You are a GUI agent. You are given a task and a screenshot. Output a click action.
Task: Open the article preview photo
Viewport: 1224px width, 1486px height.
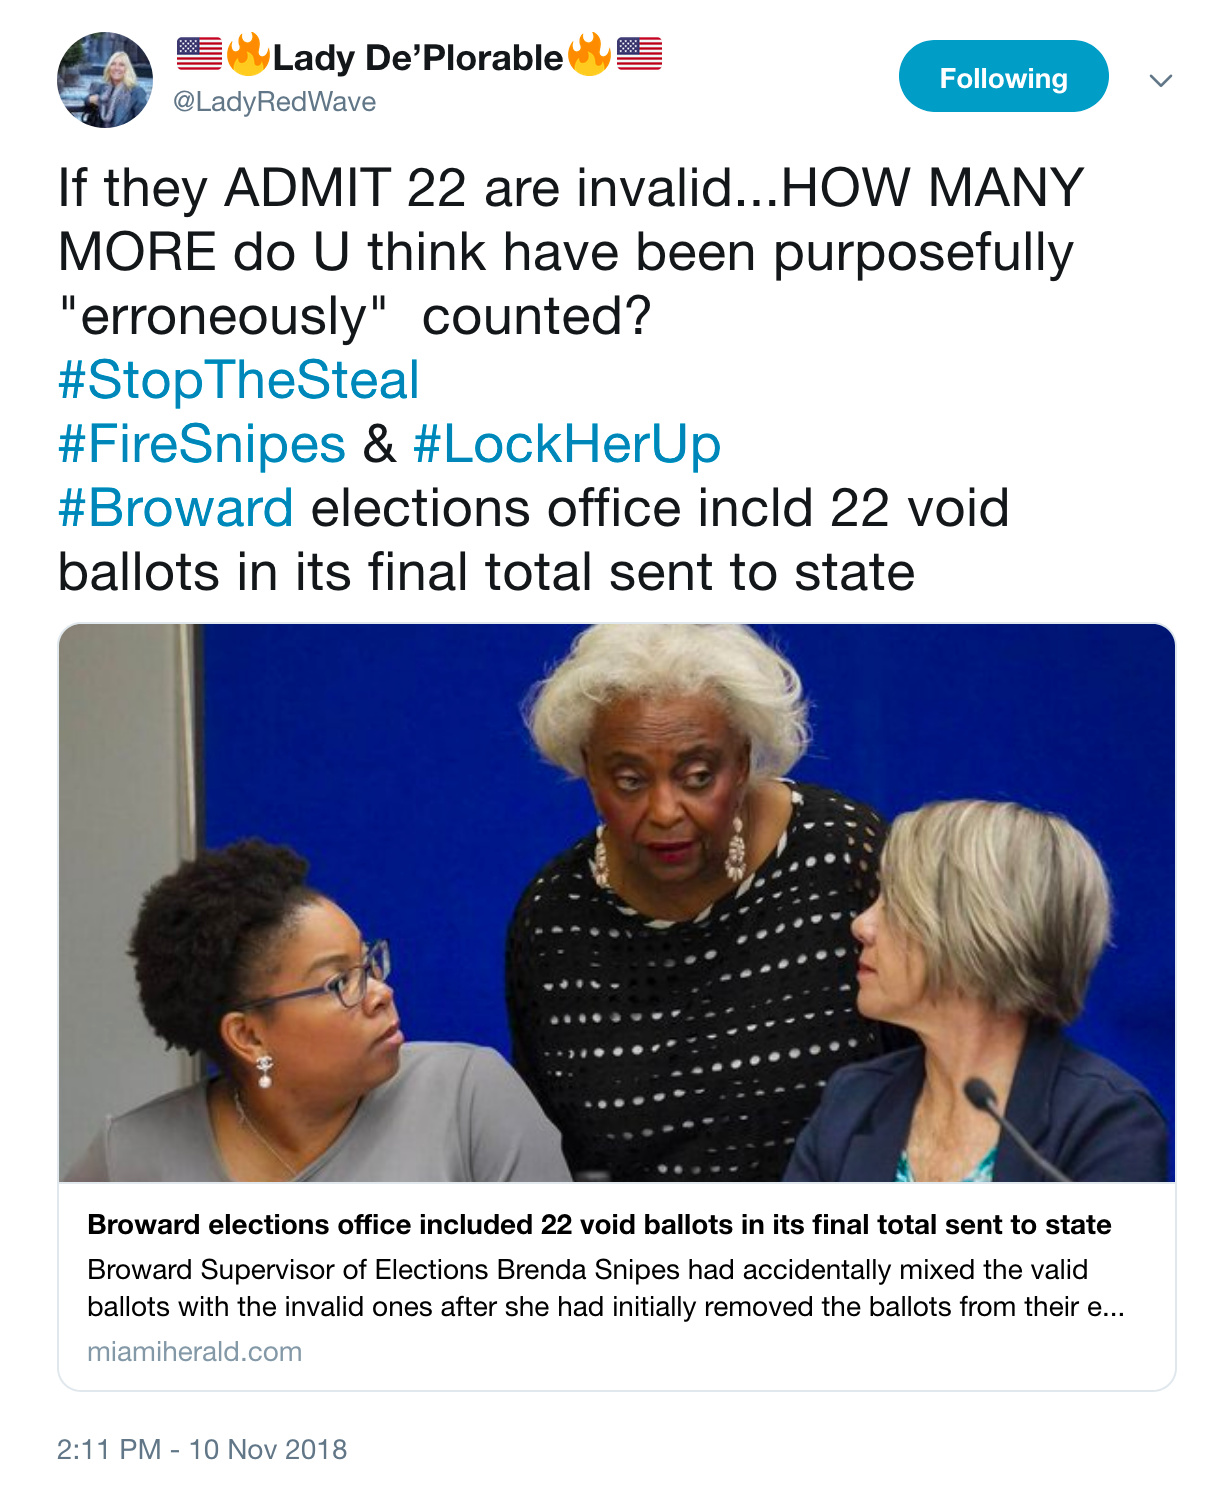coord(616,903)
